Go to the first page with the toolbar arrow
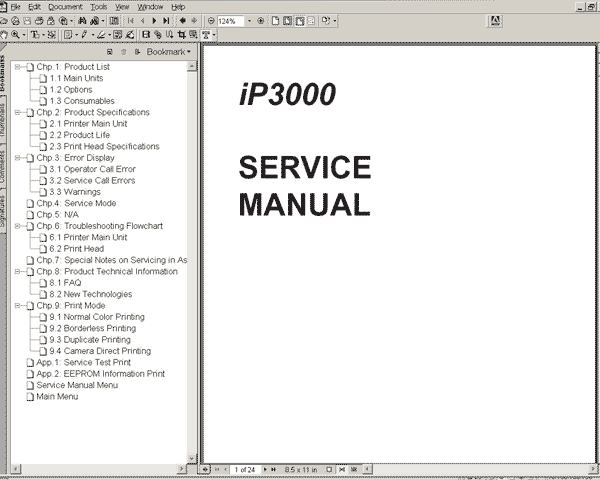This screenshot has height=480, width=600. [x=131, y=21]
